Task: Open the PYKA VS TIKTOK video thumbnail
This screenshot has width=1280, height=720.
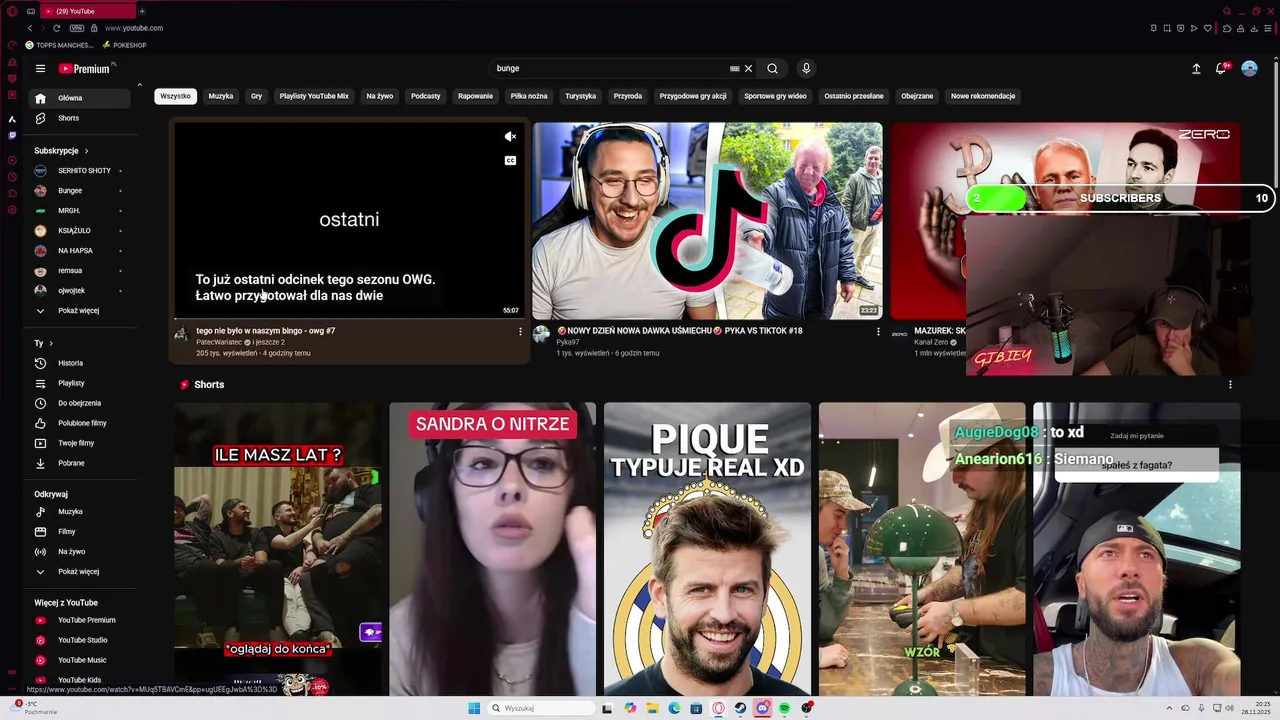Action: (707, 221)
